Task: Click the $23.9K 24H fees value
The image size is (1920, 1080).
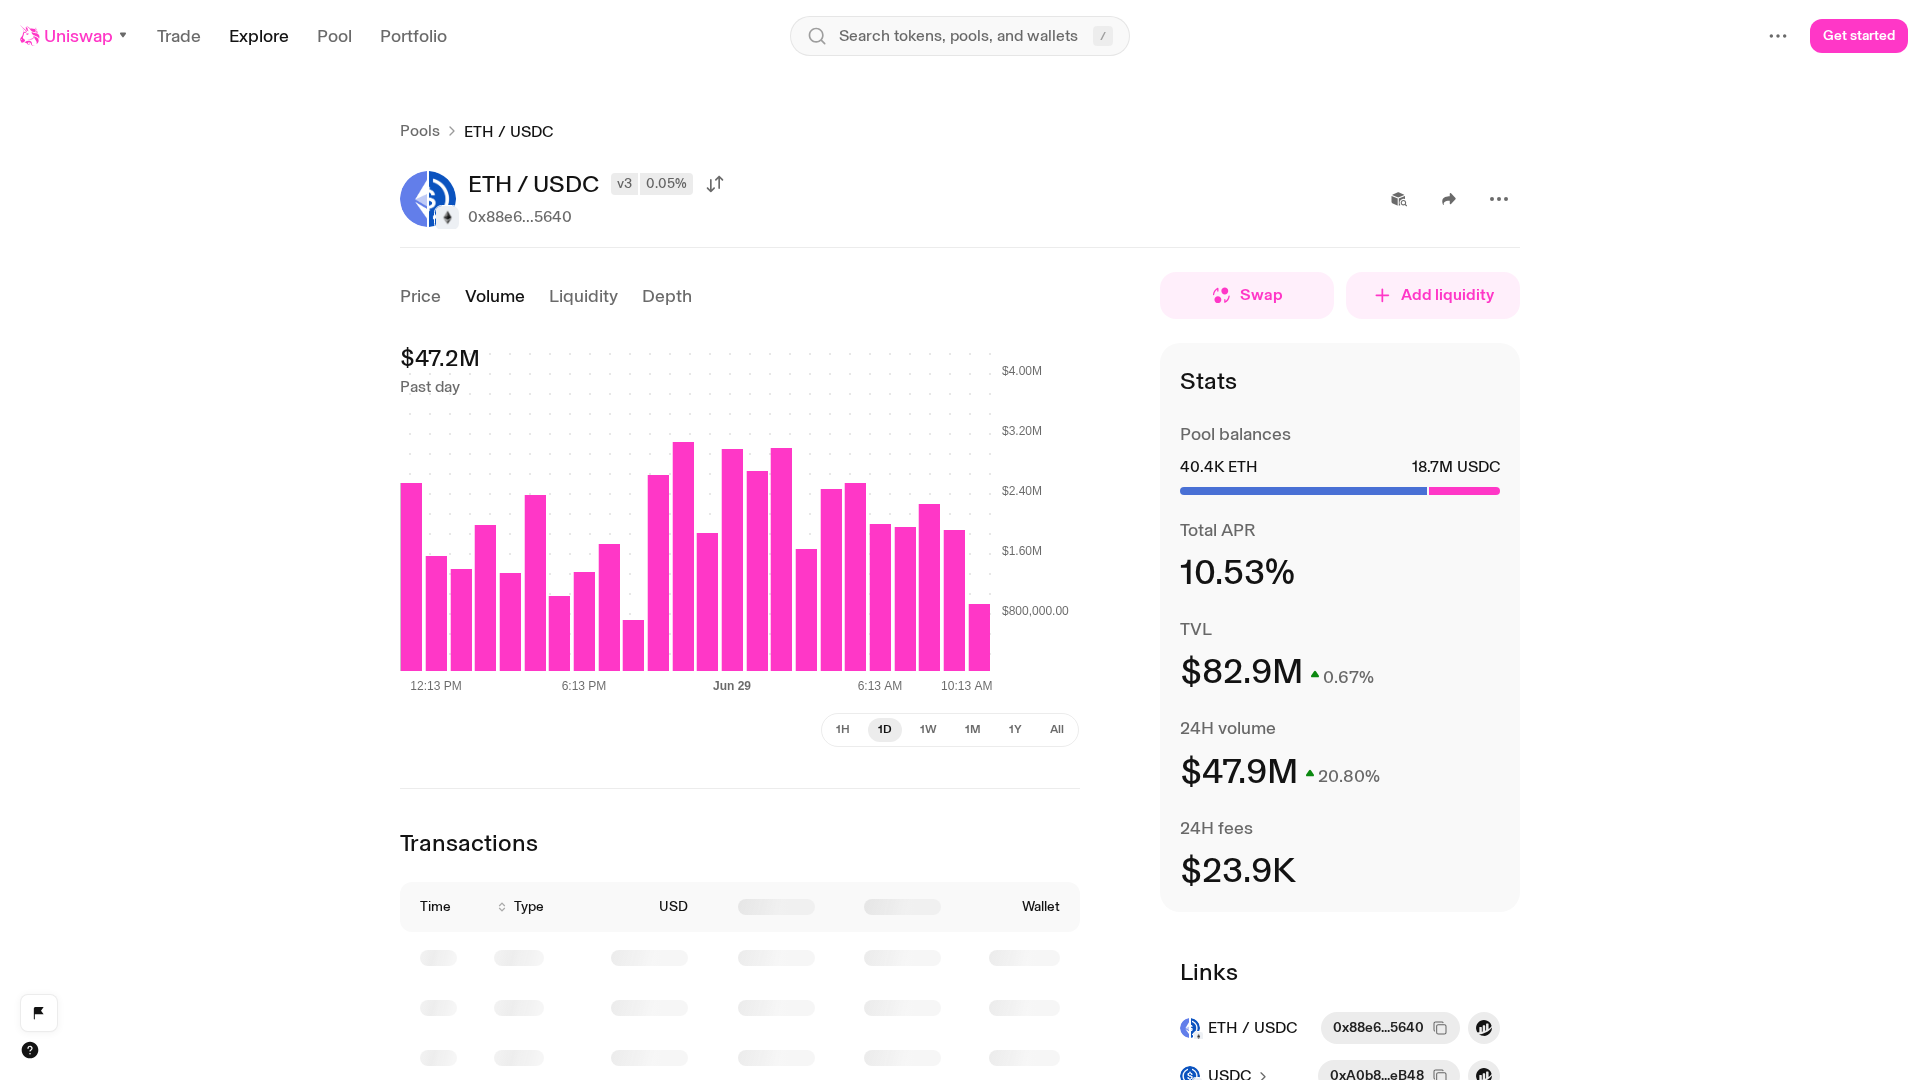Action: pyautogui.click(x=1238, y=871)
